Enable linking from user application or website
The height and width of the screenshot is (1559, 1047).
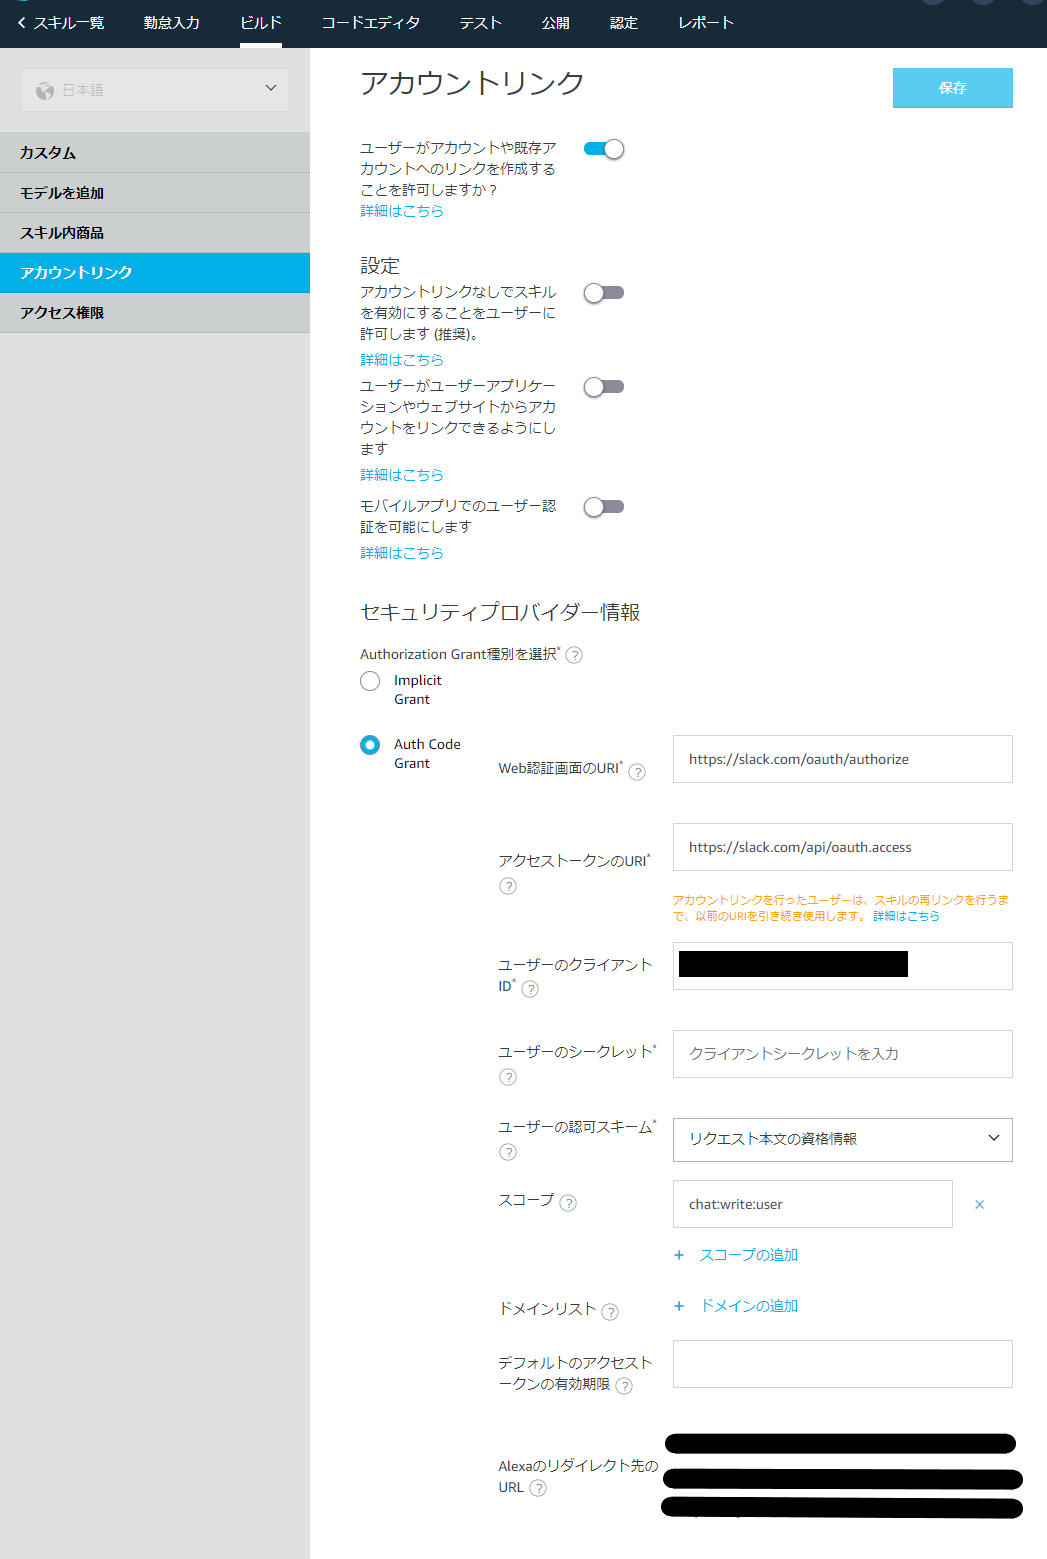point(604,387)
